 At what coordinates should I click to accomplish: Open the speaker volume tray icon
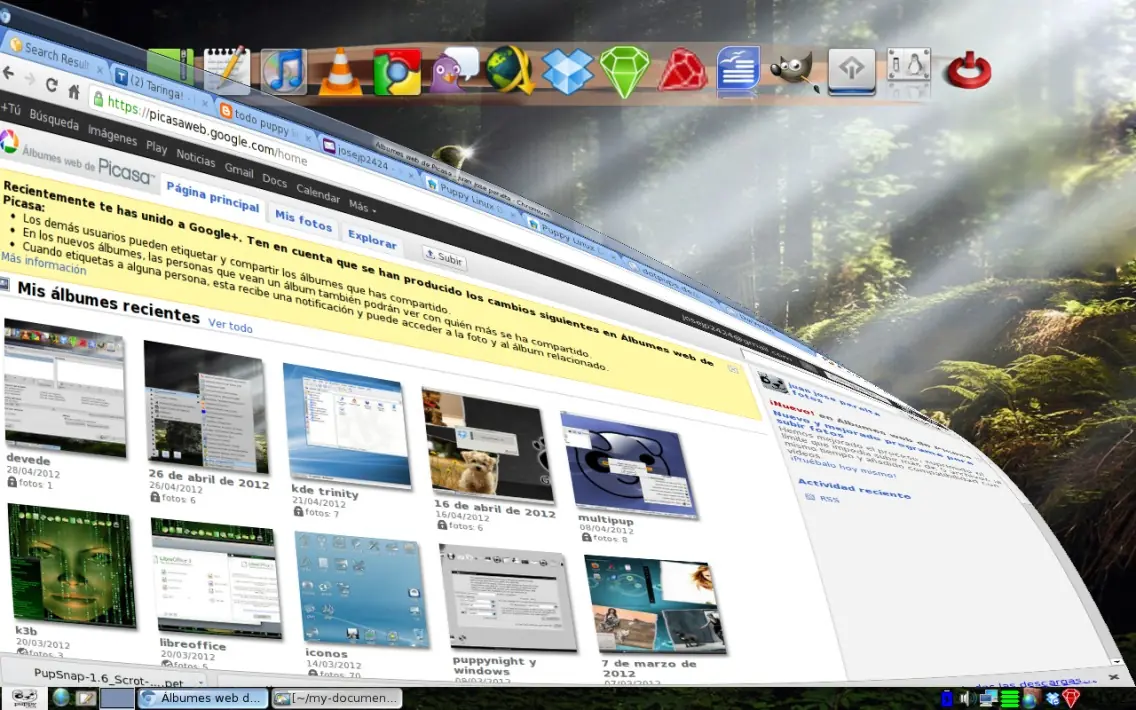(x=966, y=699)
